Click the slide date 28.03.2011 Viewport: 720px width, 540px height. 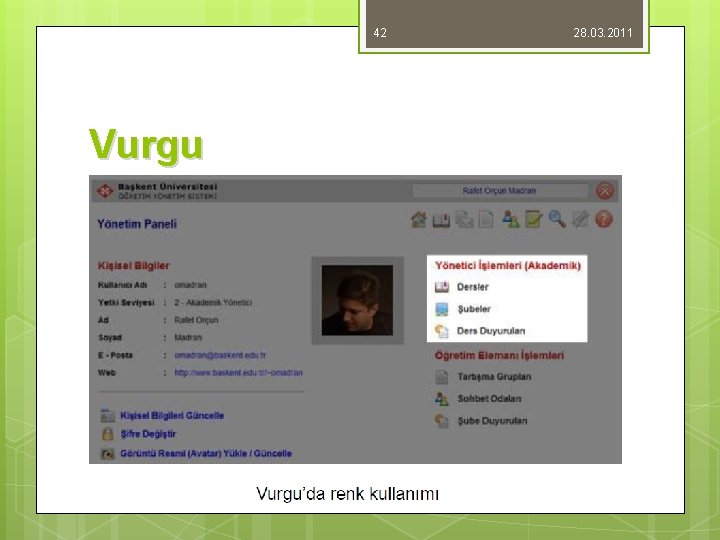pyautogui.click(x=603, y=33)
